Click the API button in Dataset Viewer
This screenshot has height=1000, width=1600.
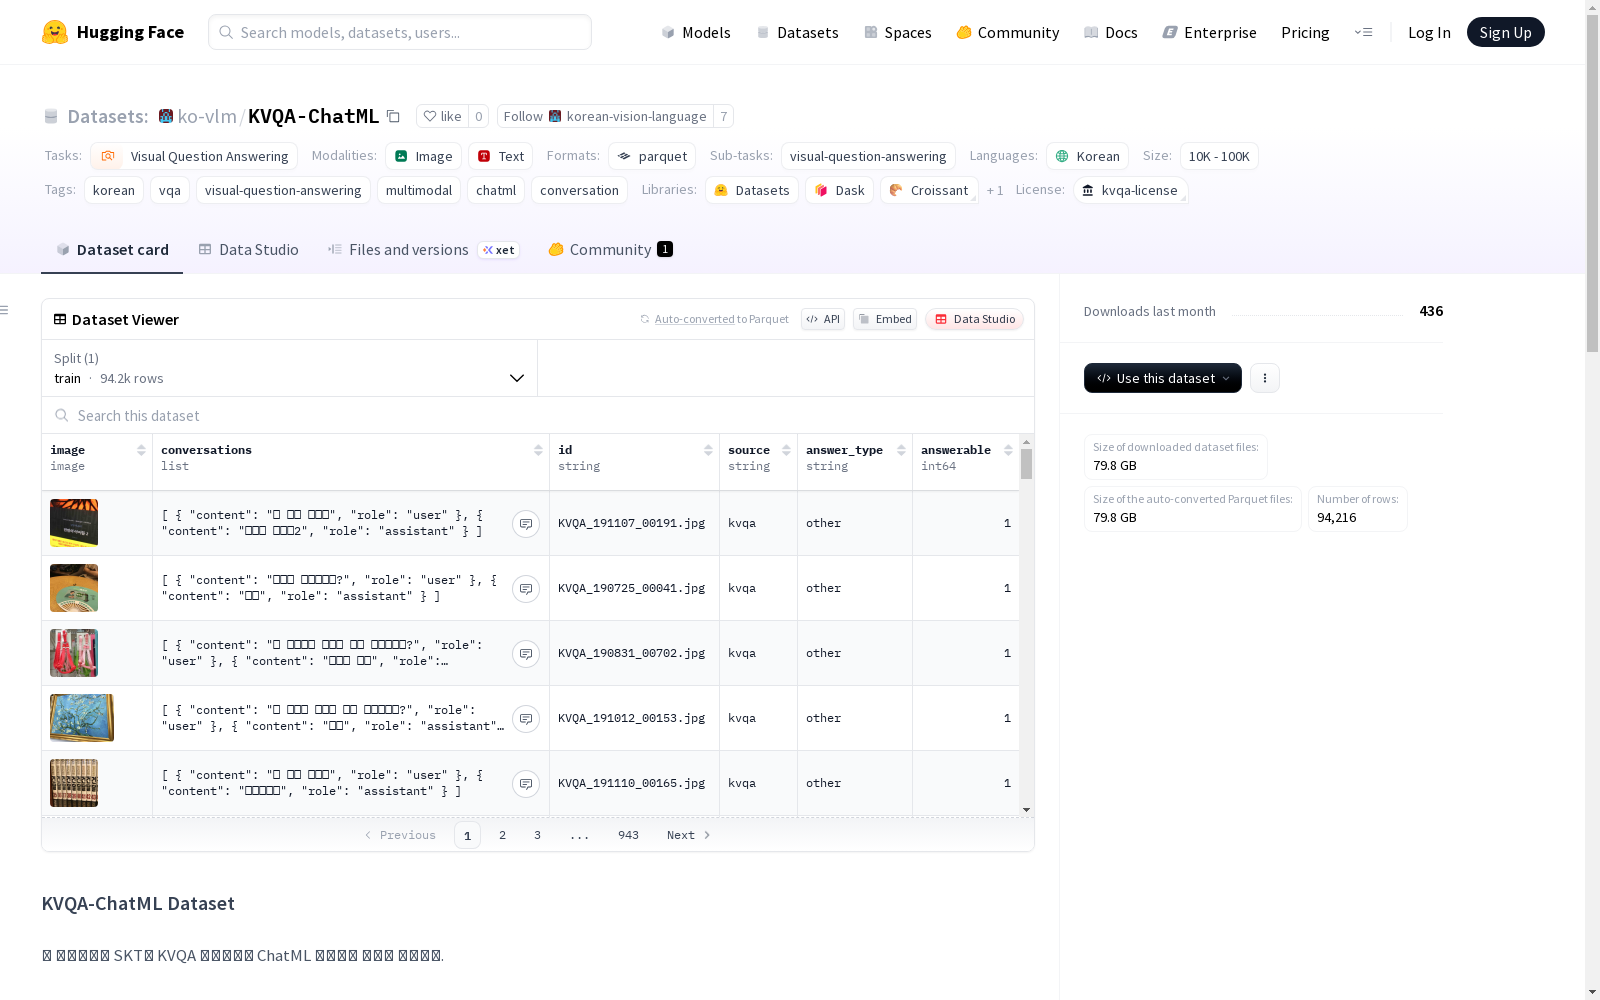(x=823, y=319)
